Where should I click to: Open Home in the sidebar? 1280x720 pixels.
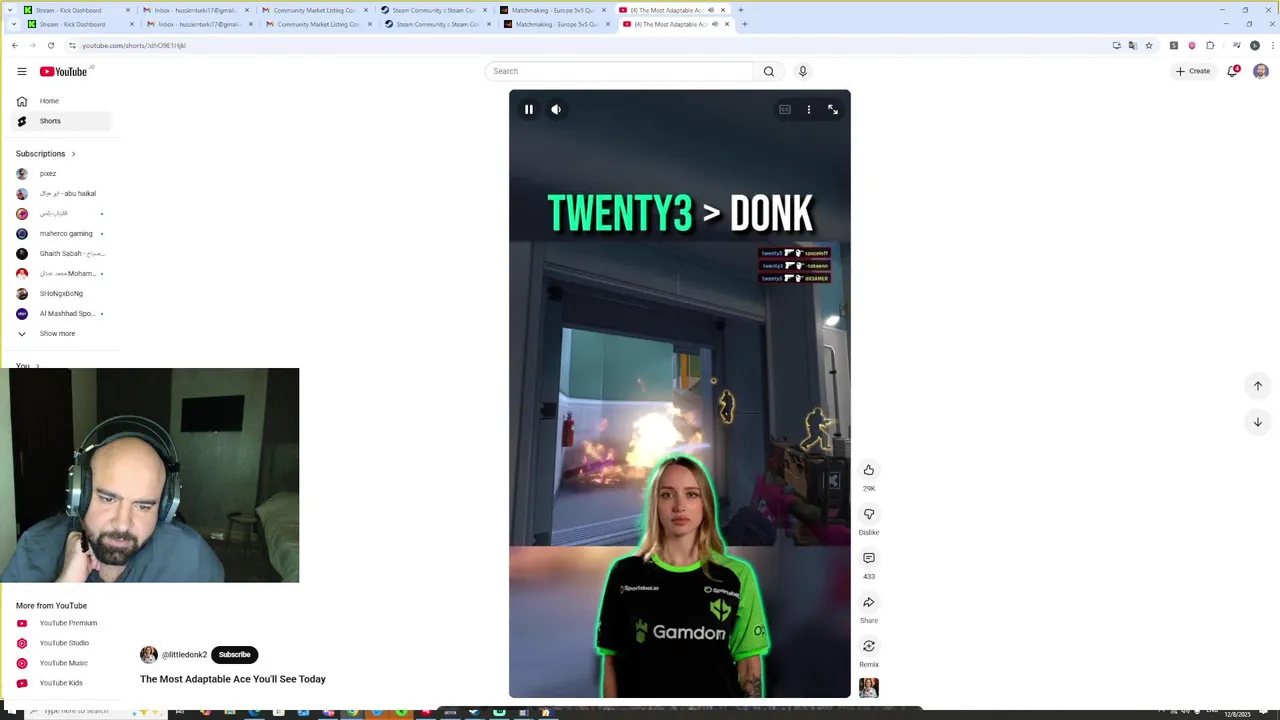coord(60,101)
